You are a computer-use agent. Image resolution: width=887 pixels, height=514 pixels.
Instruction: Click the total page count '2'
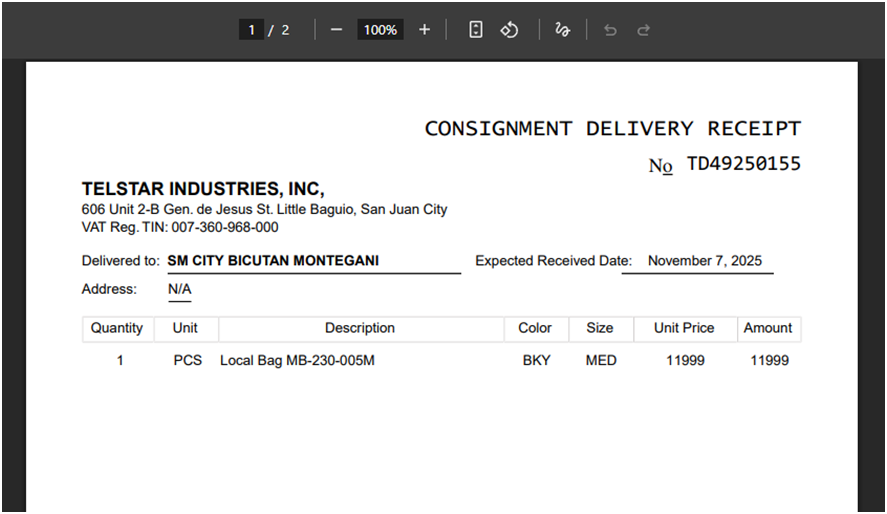tap(285, 30)
